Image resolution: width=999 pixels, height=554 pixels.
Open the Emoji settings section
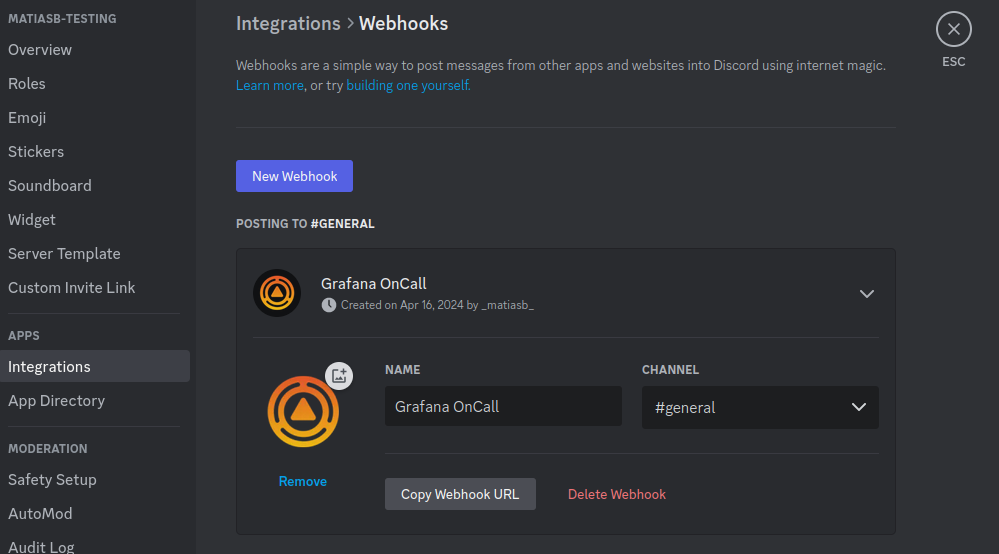[27, 118]
